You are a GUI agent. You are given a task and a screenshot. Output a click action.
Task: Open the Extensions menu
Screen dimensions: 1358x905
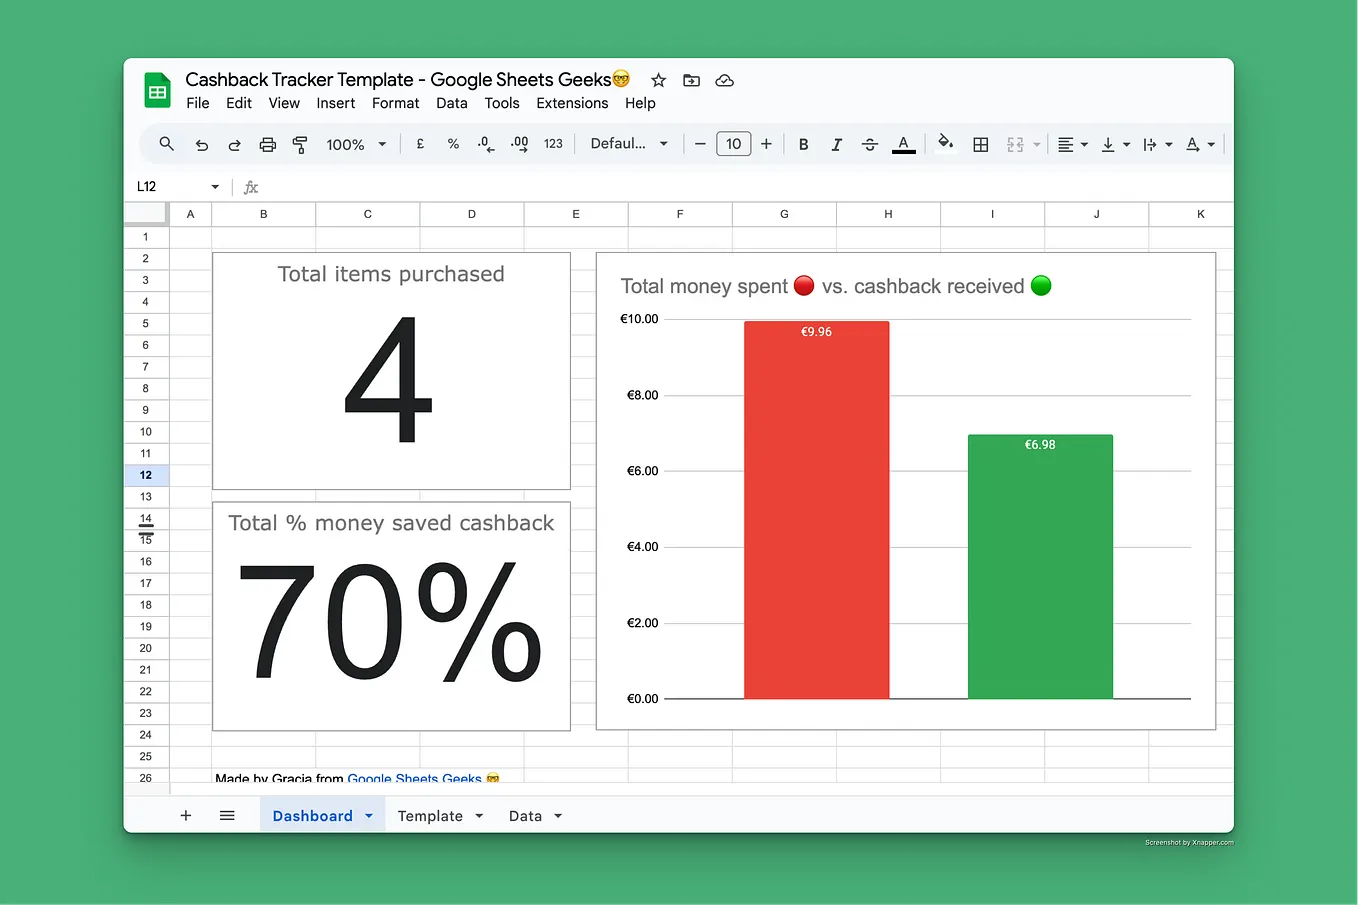tap(571, 103)
